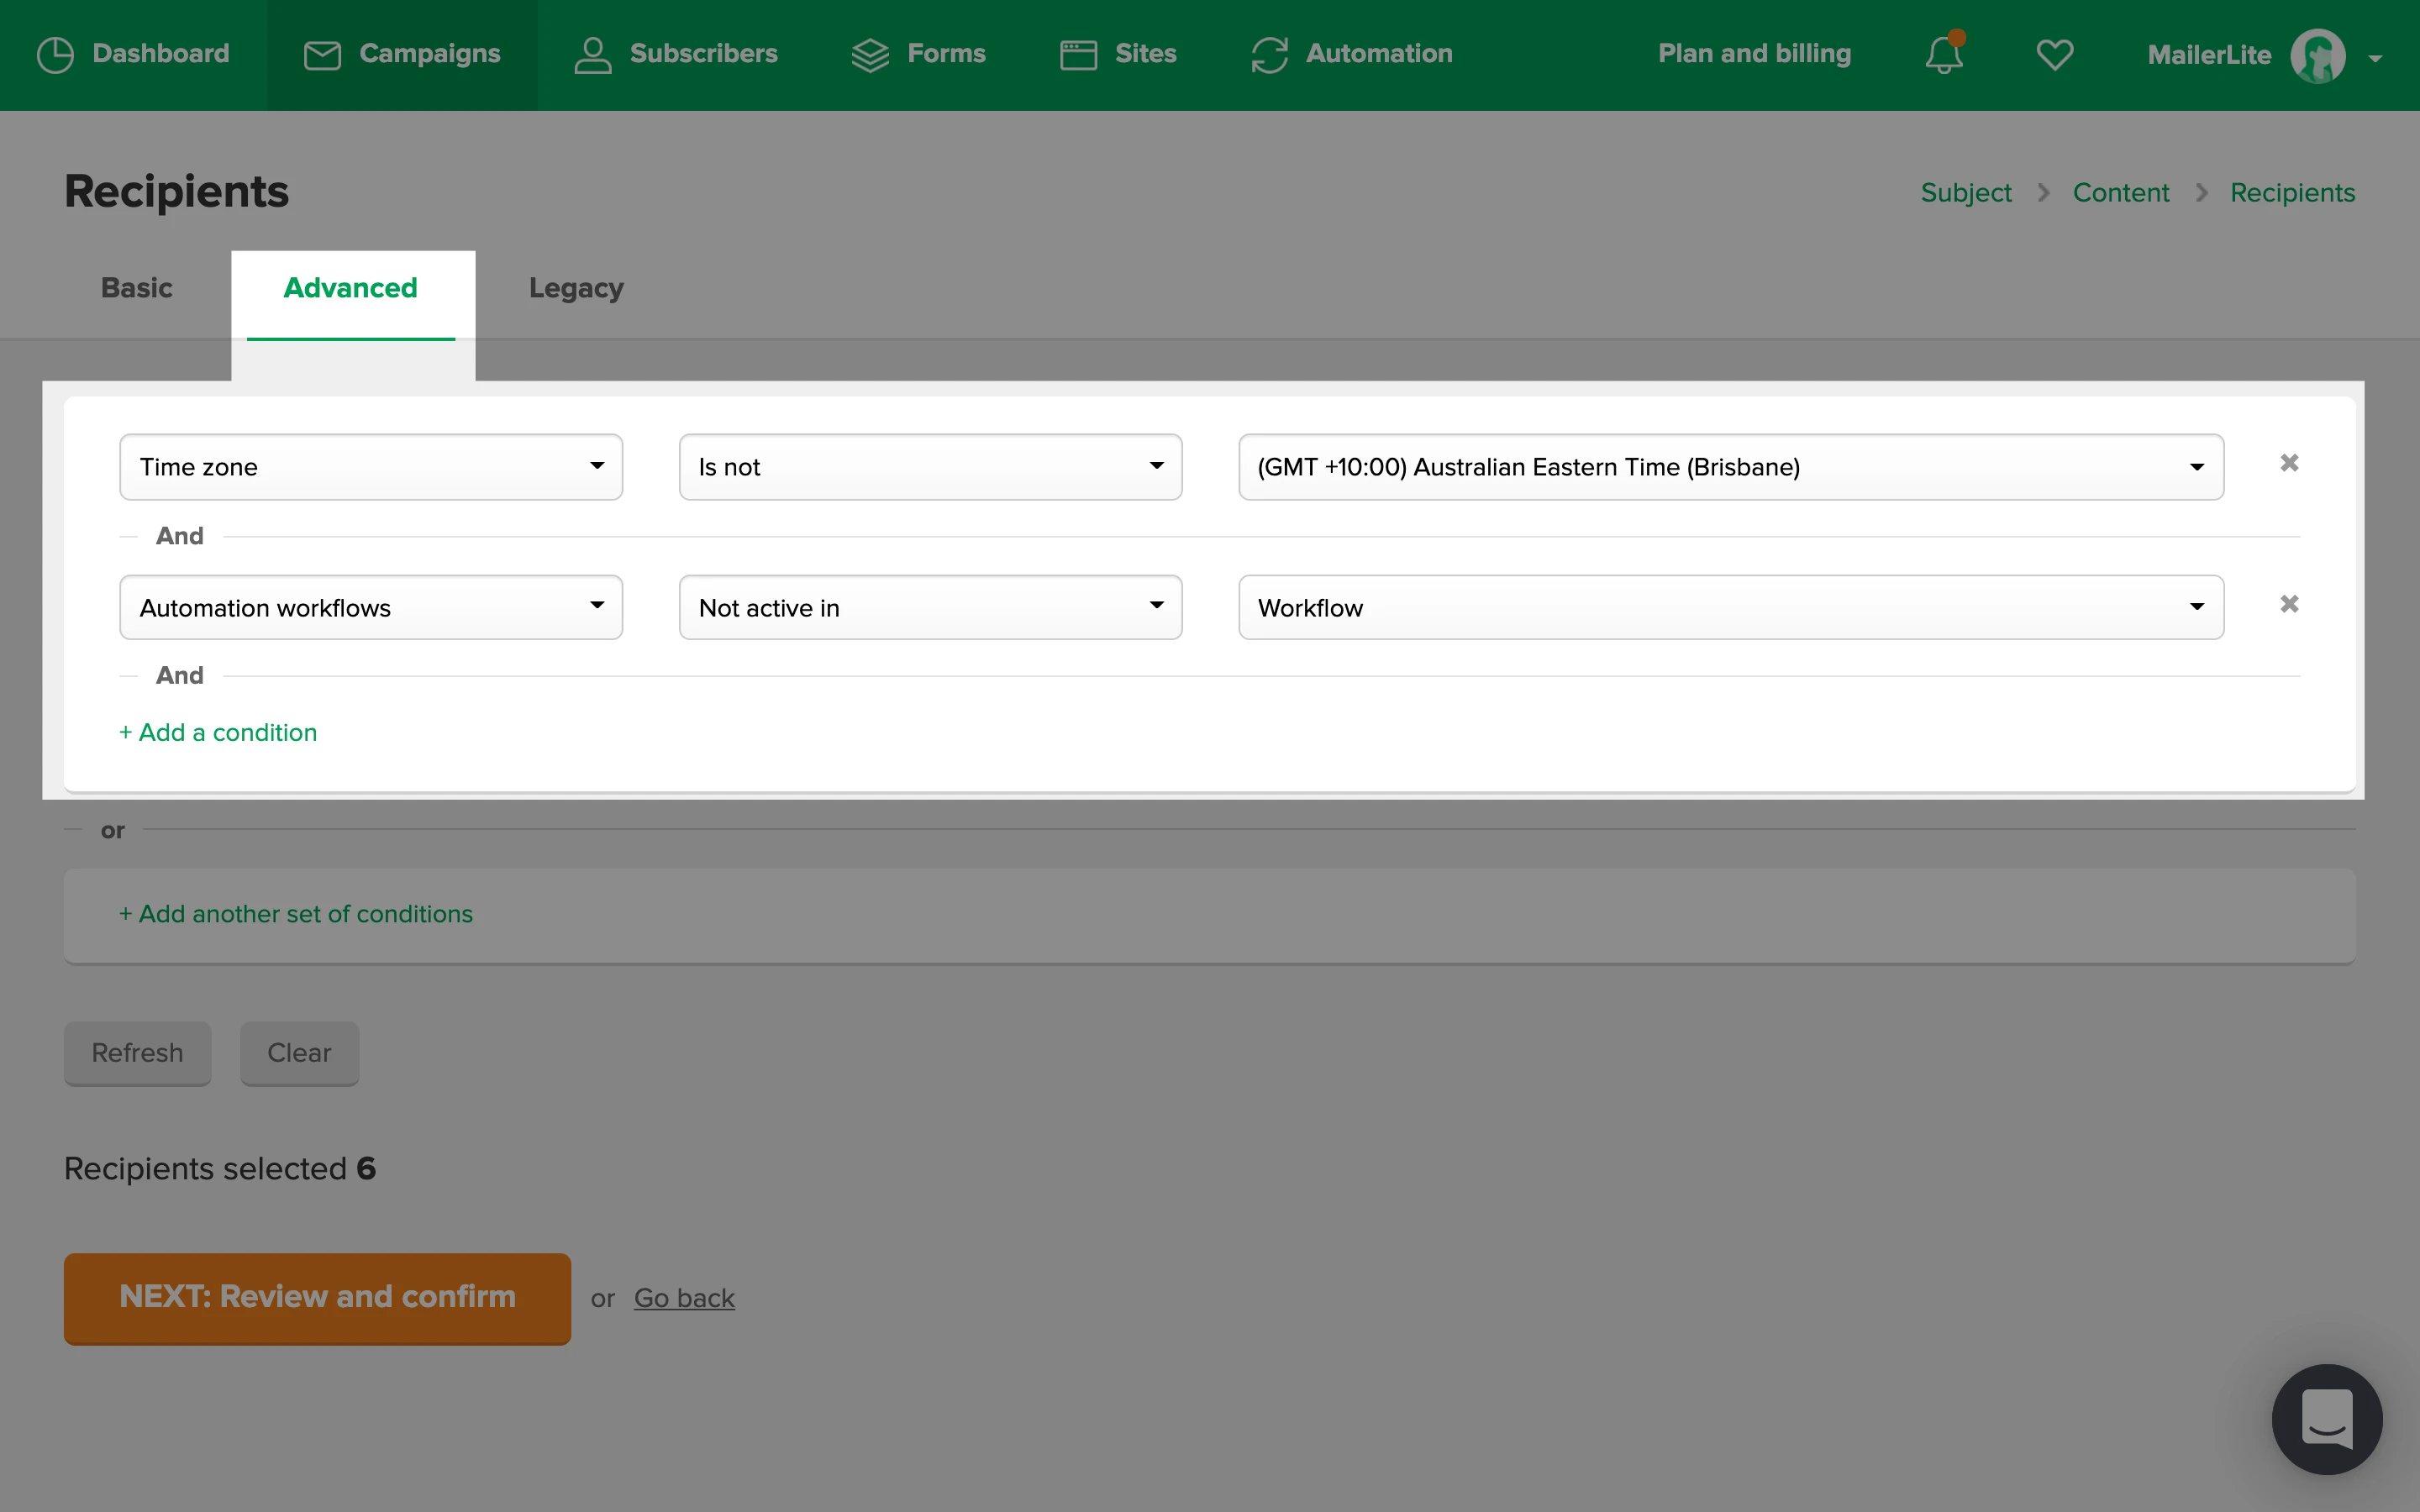Open Subscribers section
The height and width of the screenshot is (1512, 2420).
[676, 54]
